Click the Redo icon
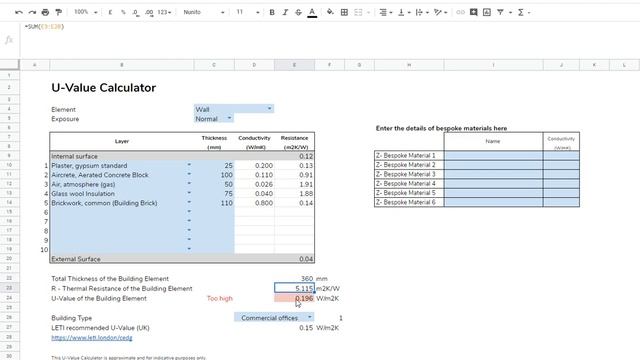Image resolution: width=640 pixels, height=360 pixels. tap(32, 12)
